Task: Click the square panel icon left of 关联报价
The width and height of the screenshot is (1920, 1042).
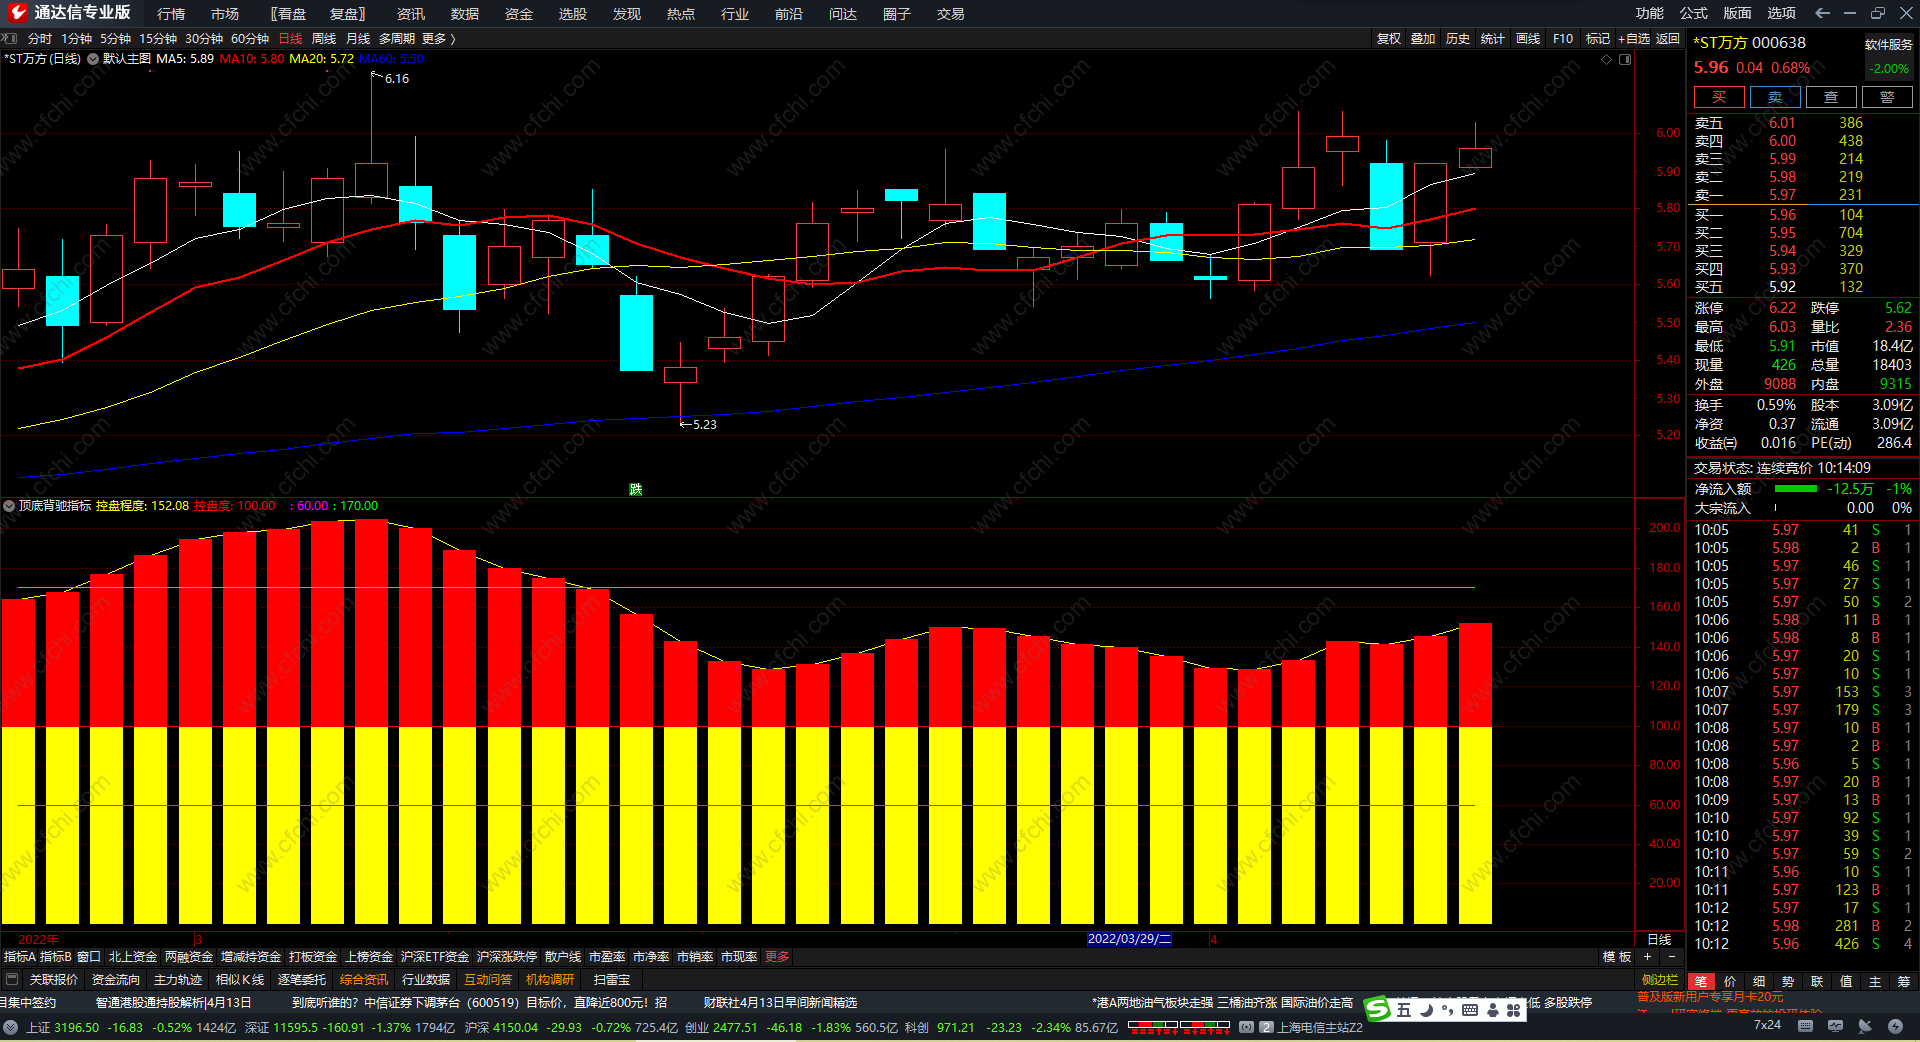Action: (x=12, y=980)
